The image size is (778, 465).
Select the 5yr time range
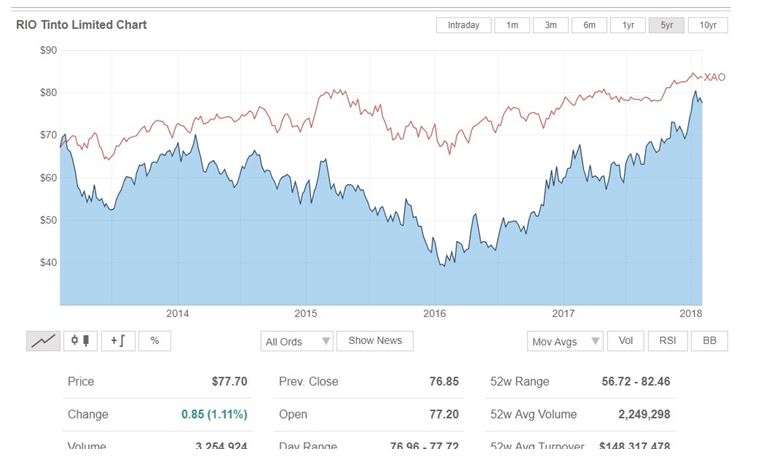pyautogui.click(x=666, y=25)
